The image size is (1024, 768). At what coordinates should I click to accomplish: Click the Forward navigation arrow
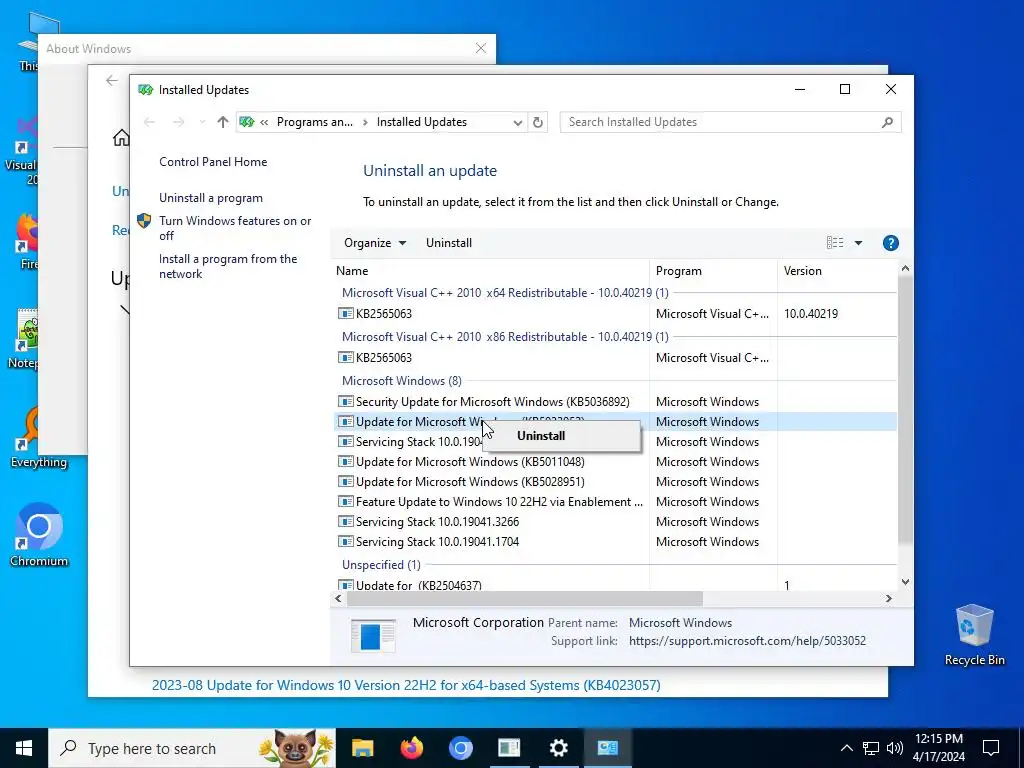point(178,122)
